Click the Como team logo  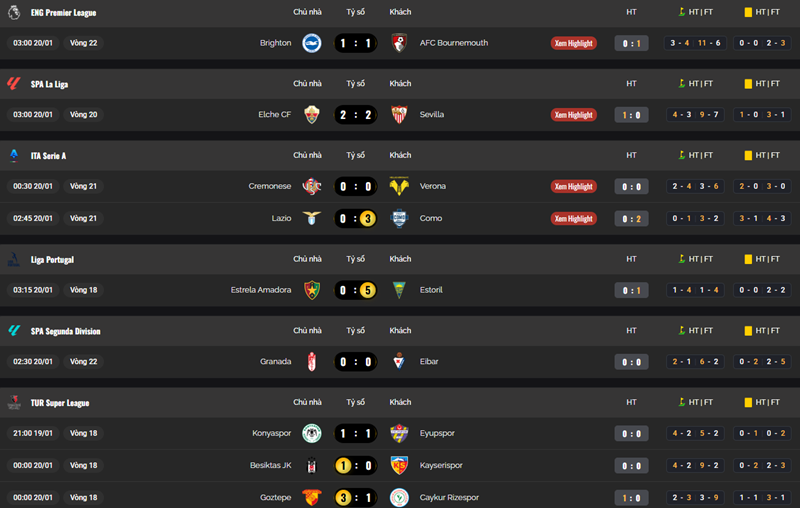tap(399, 218)
